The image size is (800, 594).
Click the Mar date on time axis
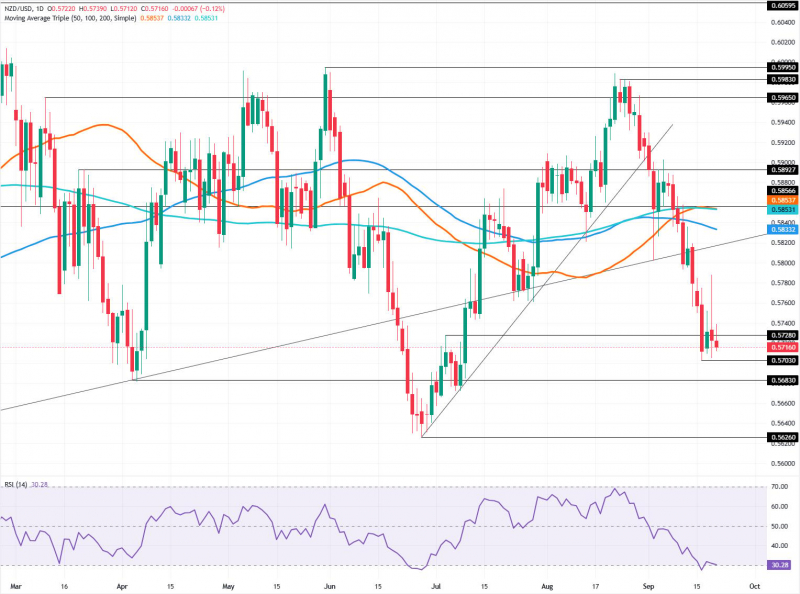tap(16, 586)
